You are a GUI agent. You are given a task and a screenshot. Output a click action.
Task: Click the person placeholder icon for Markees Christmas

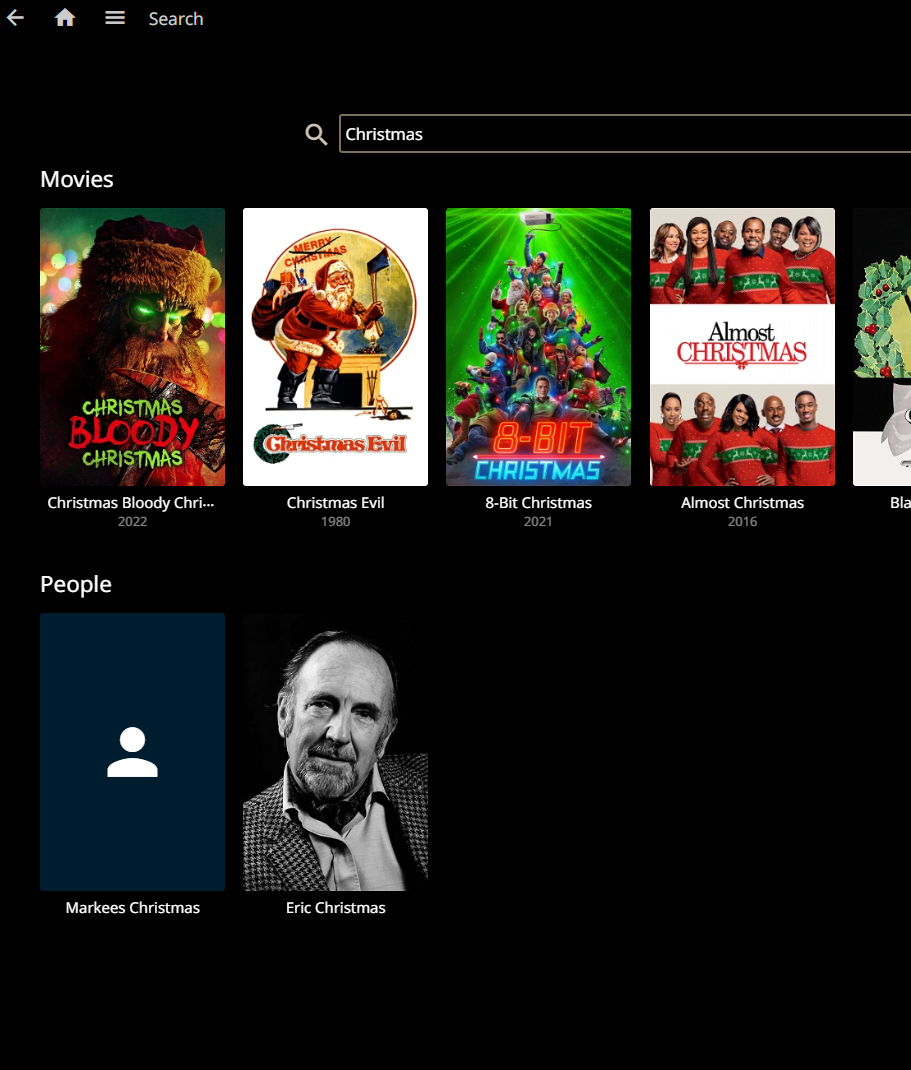pyautogui.click(x=132, y=752)
